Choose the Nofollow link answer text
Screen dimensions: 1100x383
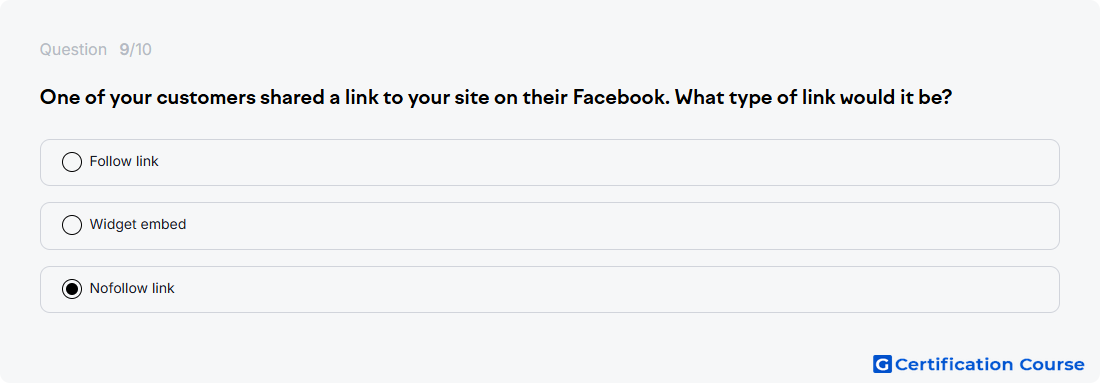click(132, 288)
